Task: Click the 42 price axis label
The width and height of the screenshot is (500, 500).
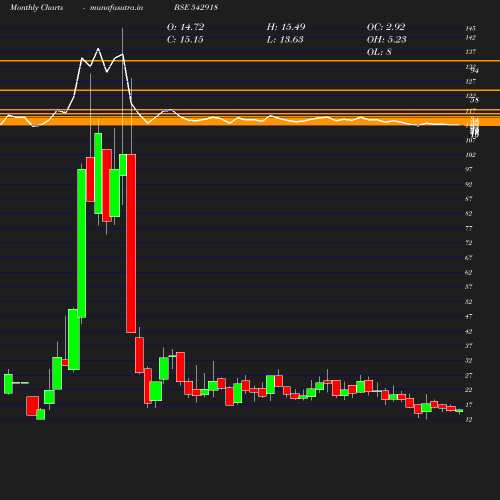Action: pyautogui.click(x=469, y=331)
